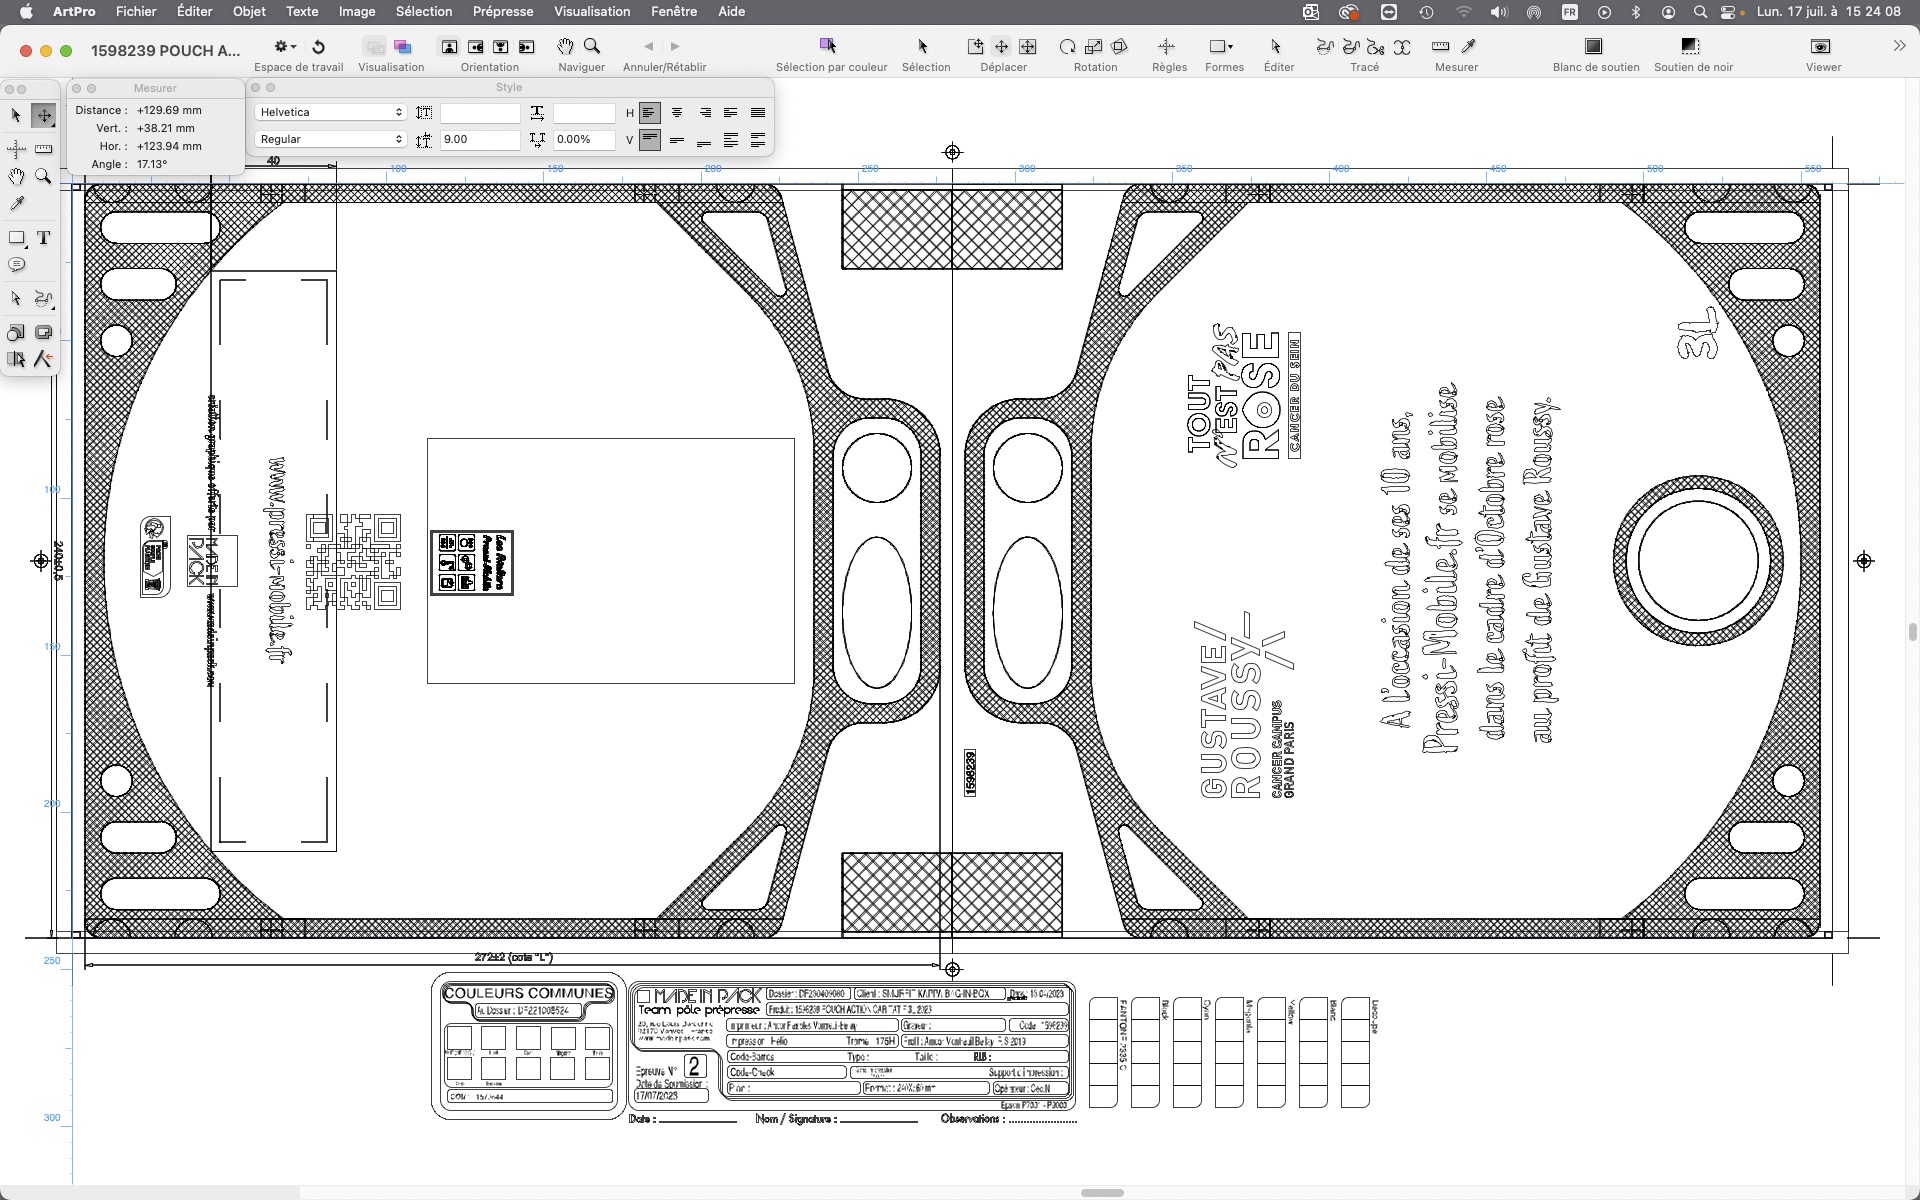Open the Prépresse menu

tap(502, 11)
